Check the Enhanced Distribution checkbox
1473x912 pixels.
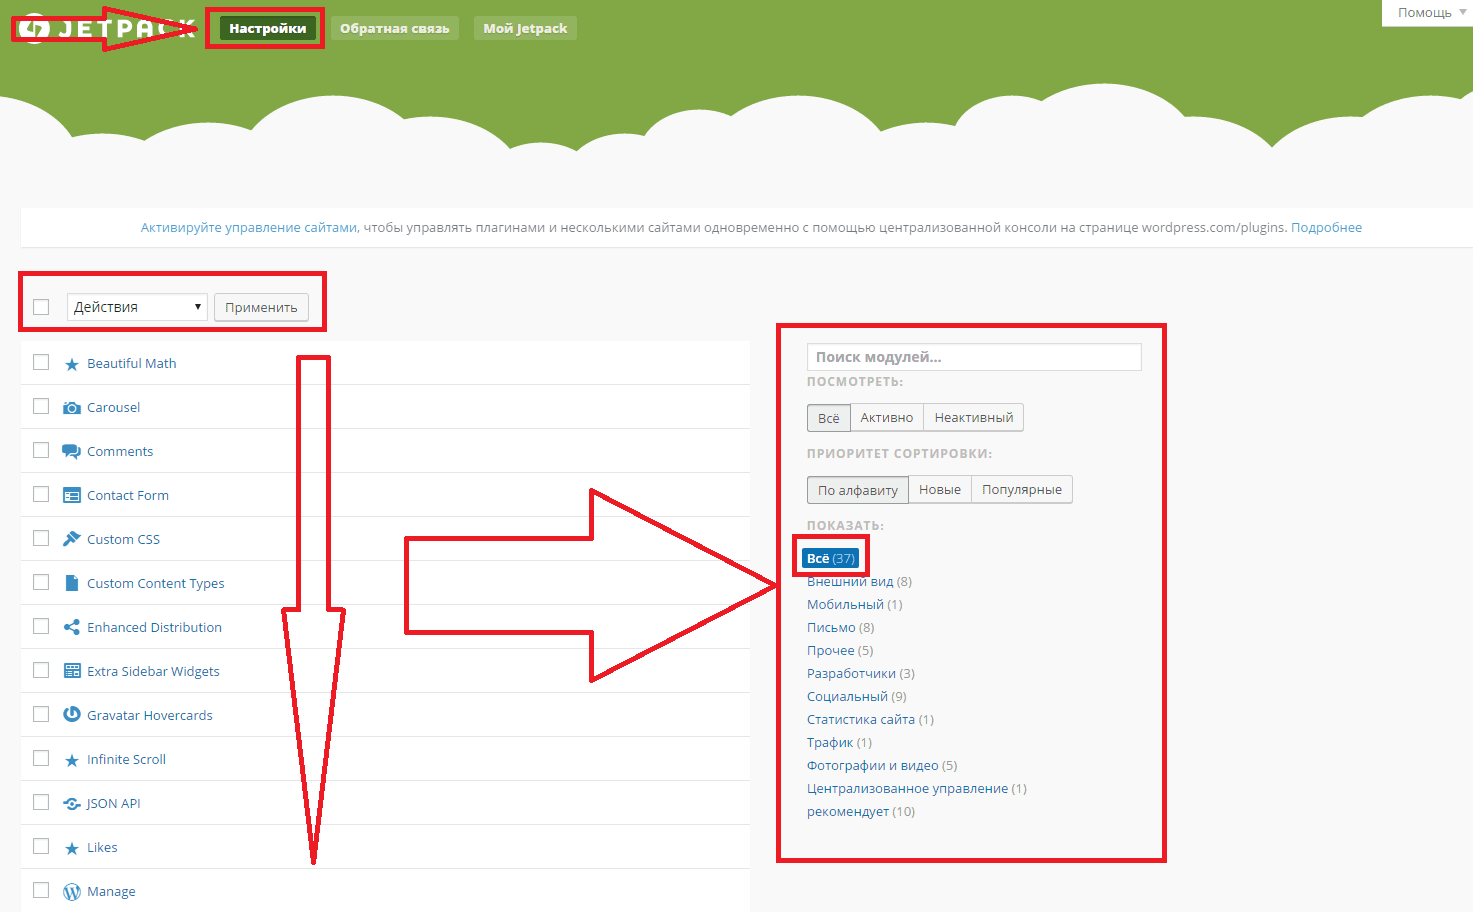point(41,626)
